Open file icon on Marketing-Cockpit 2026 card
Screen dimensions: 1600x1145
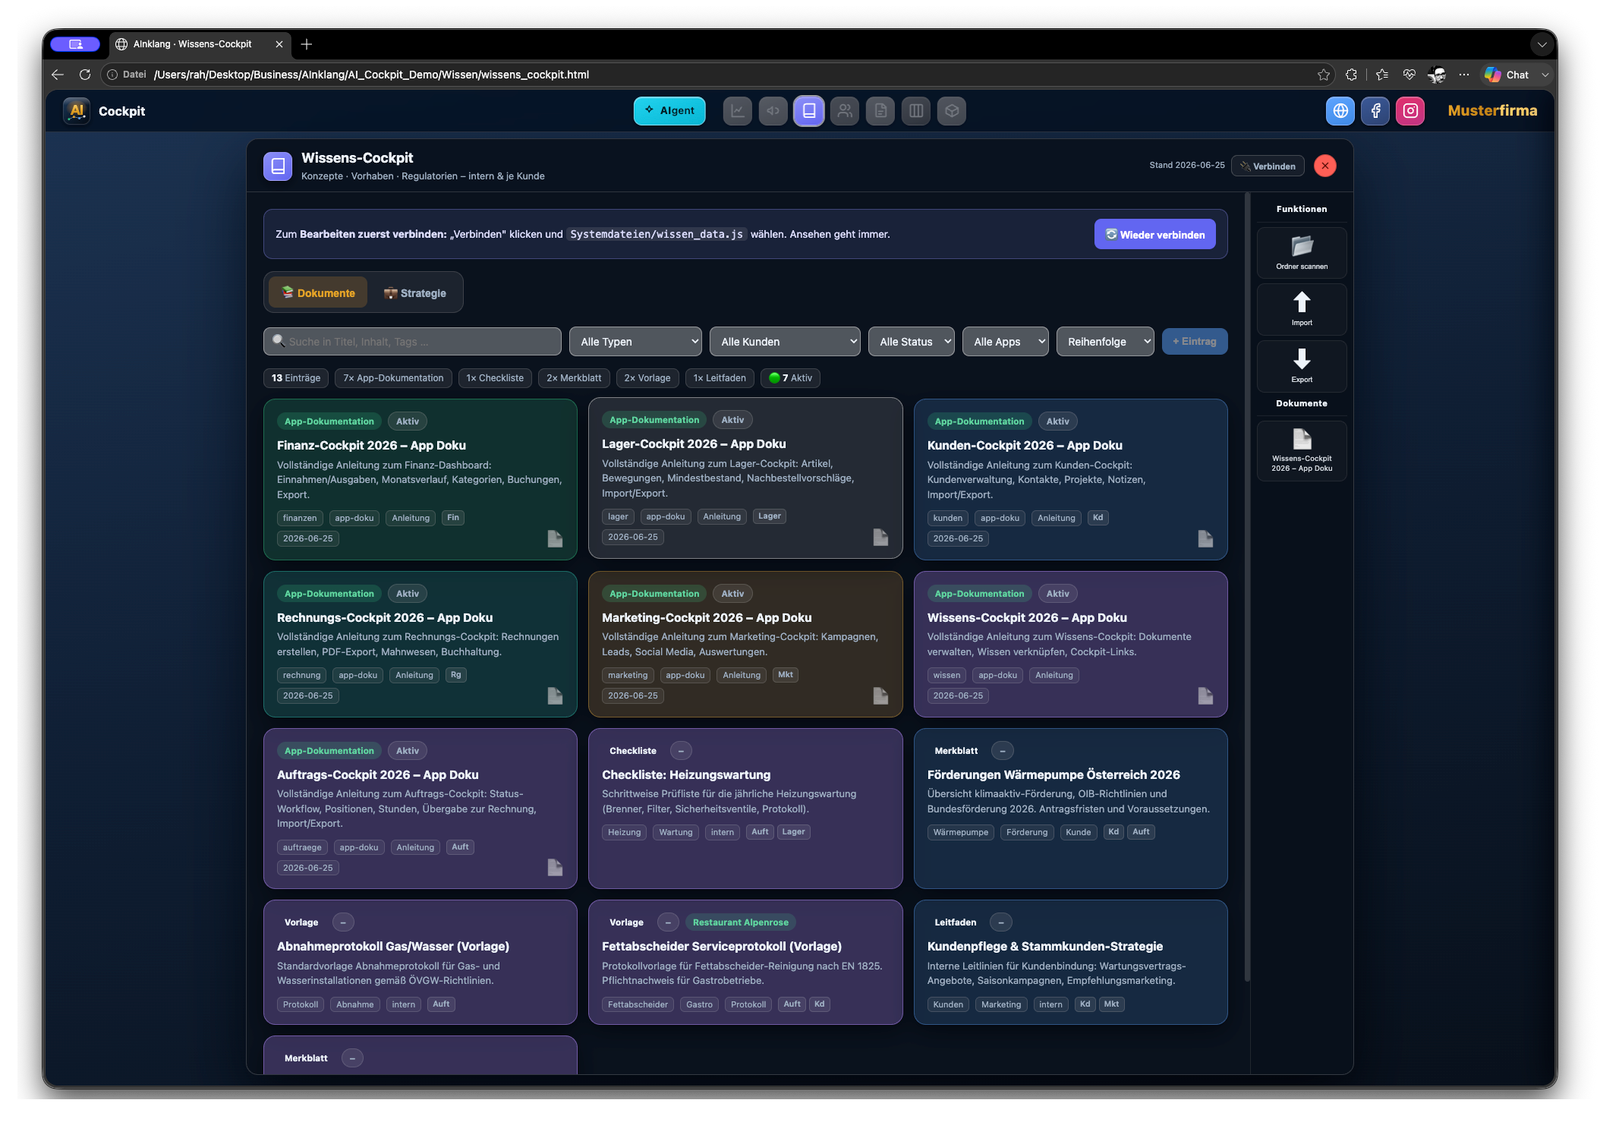(x=880, y=696)
